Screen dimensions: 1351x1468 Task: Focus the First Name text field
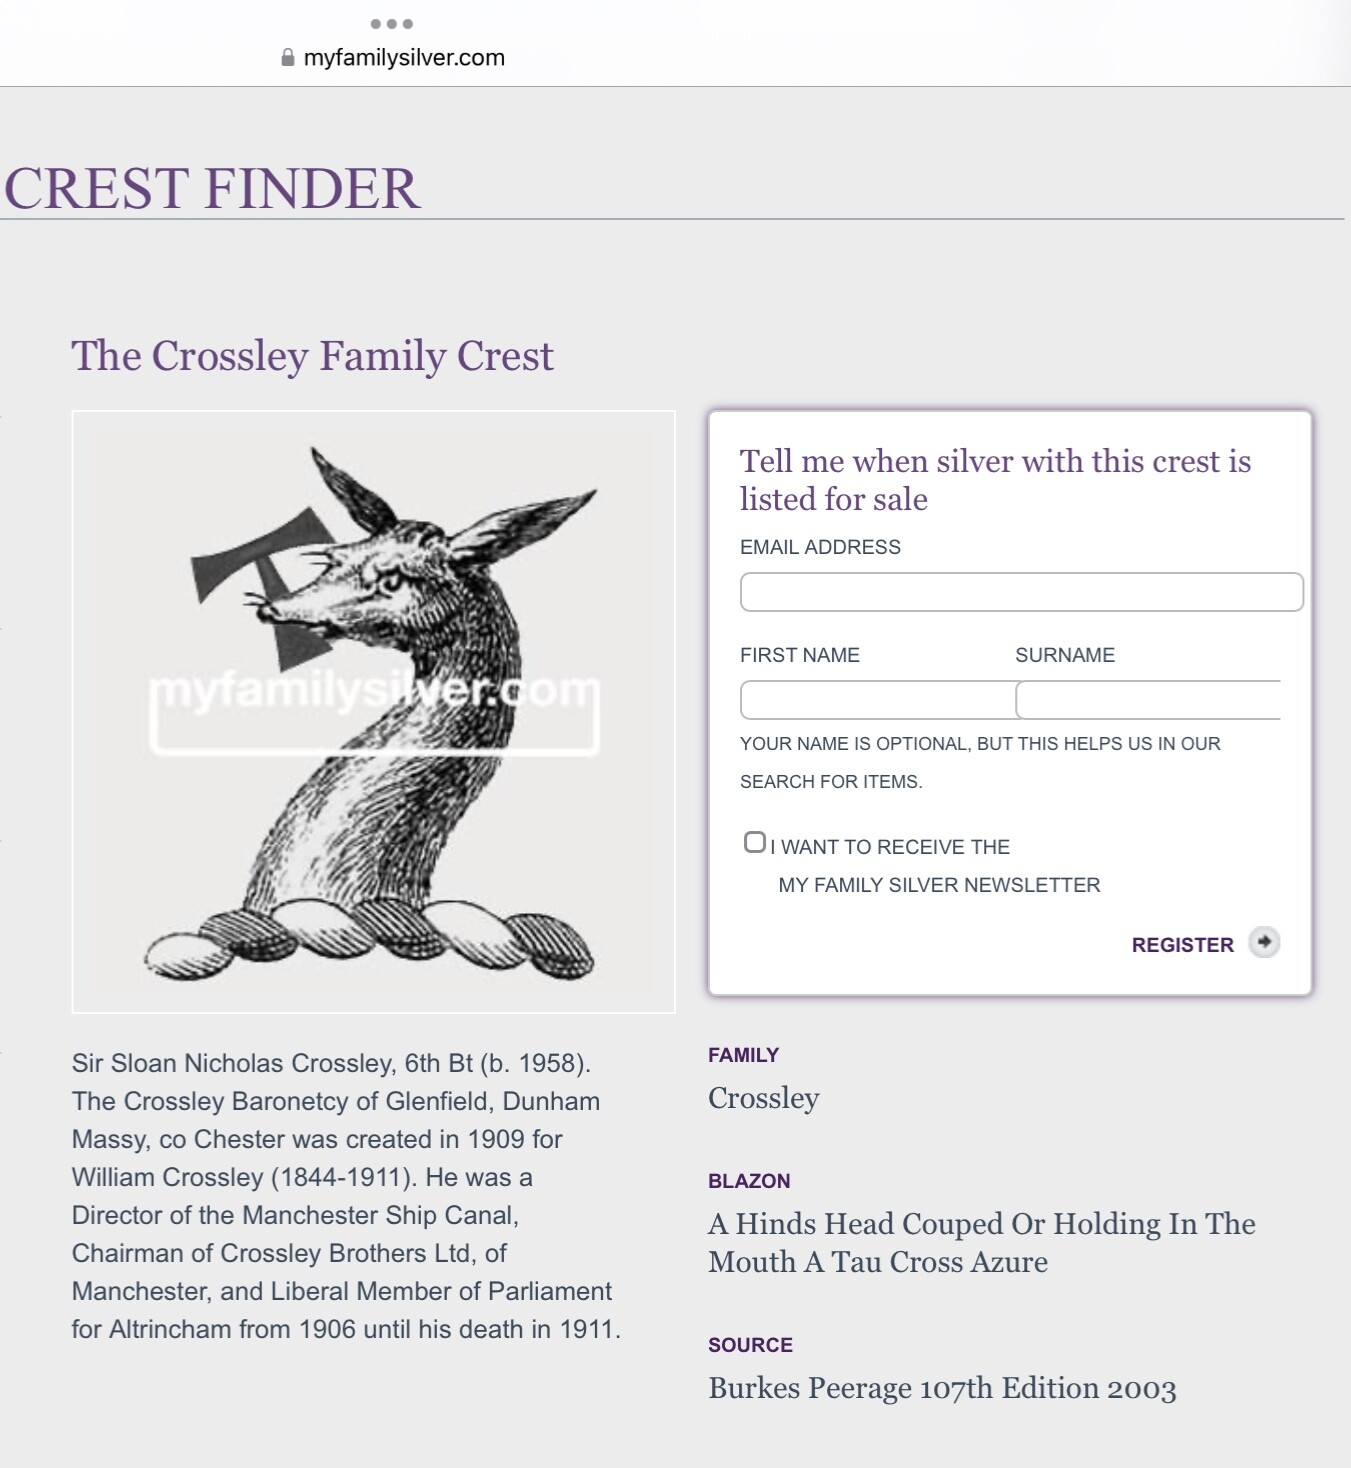[878, 700]
